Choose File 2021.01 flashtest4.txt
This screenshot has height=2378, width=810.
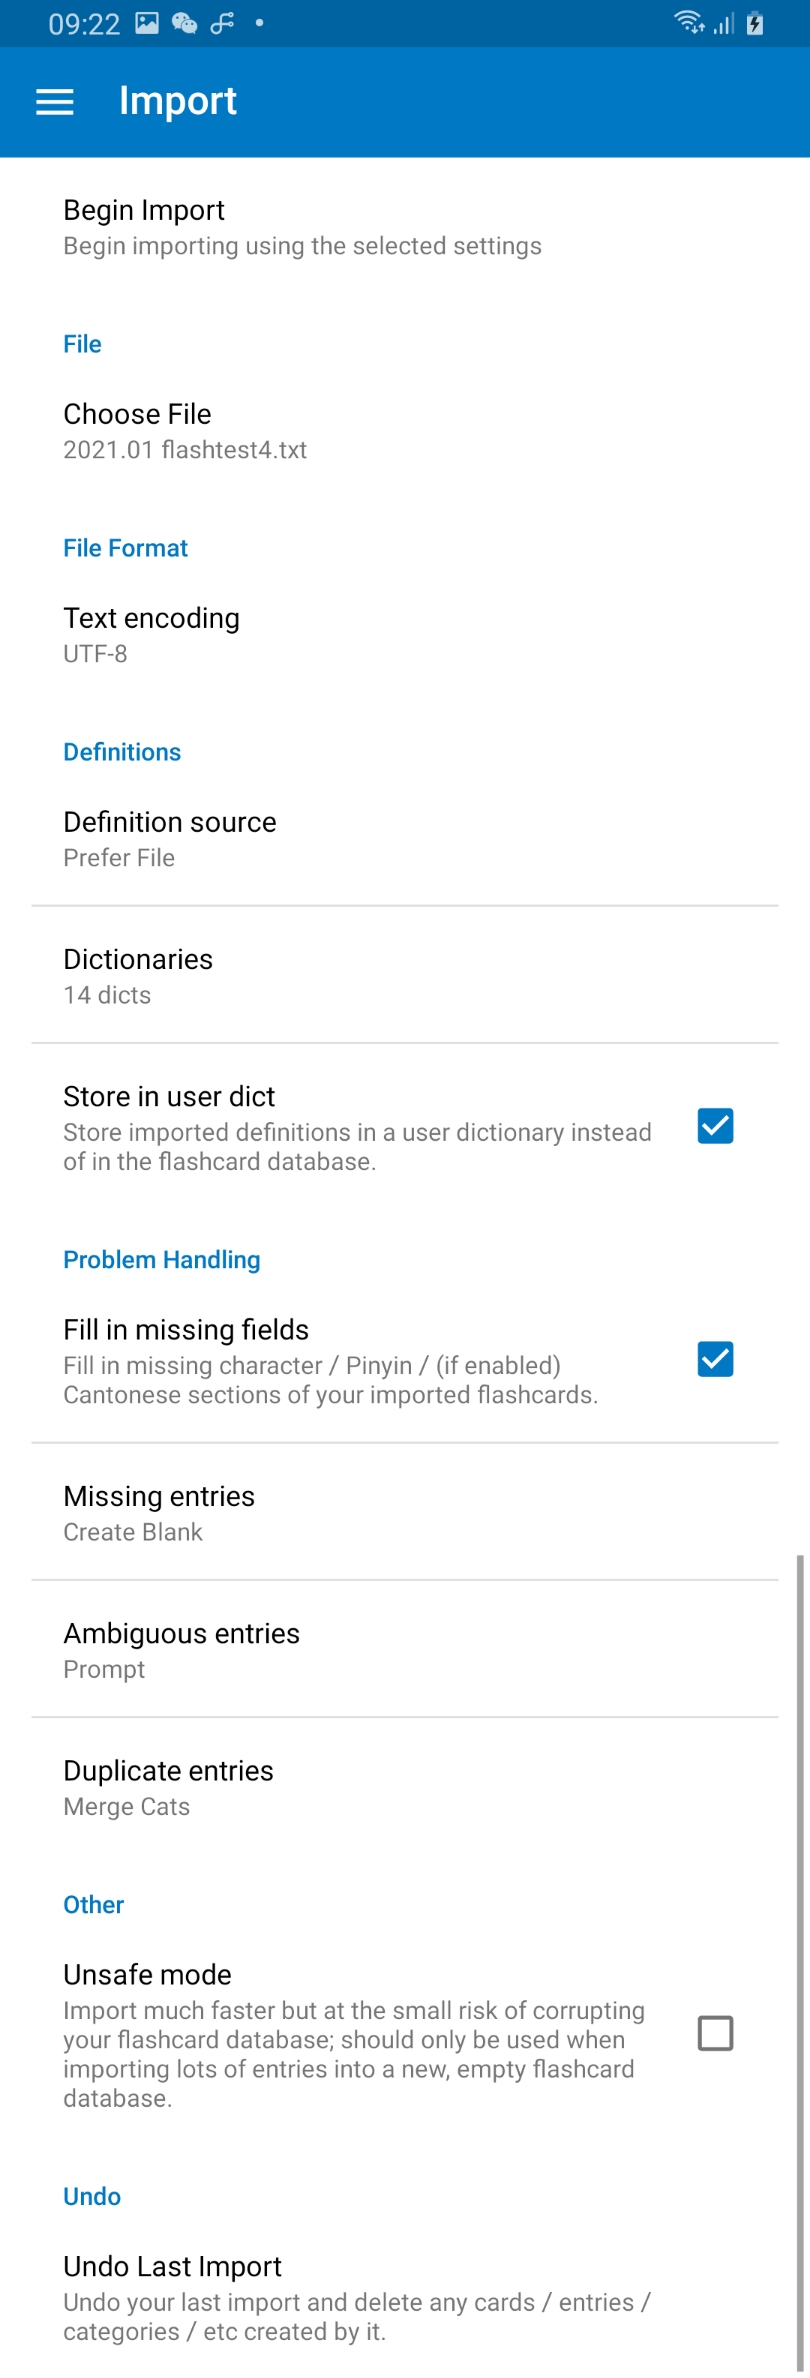pyautogui.click(x=405, y=431)
